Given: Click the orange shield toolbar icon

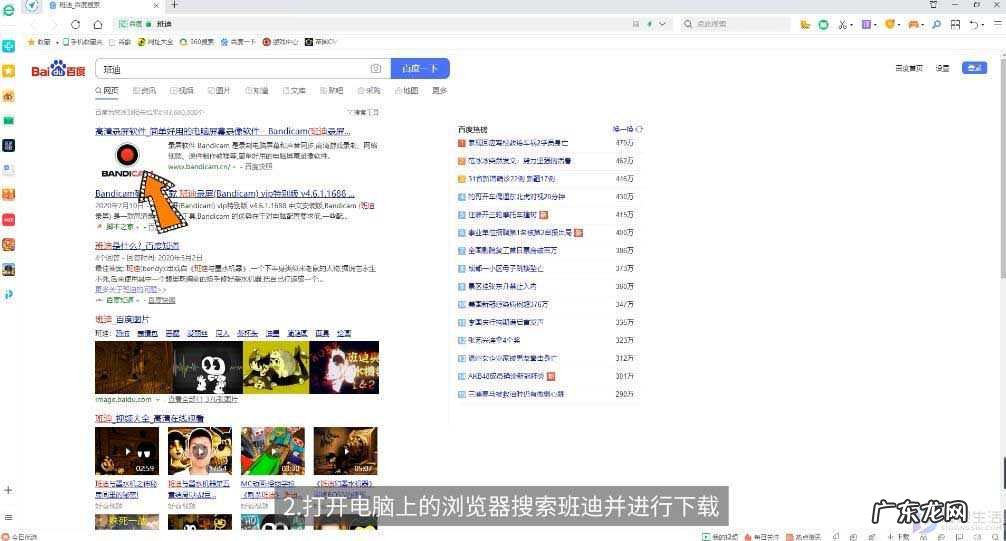Looking at the screenshot, I should pos(889,24).
